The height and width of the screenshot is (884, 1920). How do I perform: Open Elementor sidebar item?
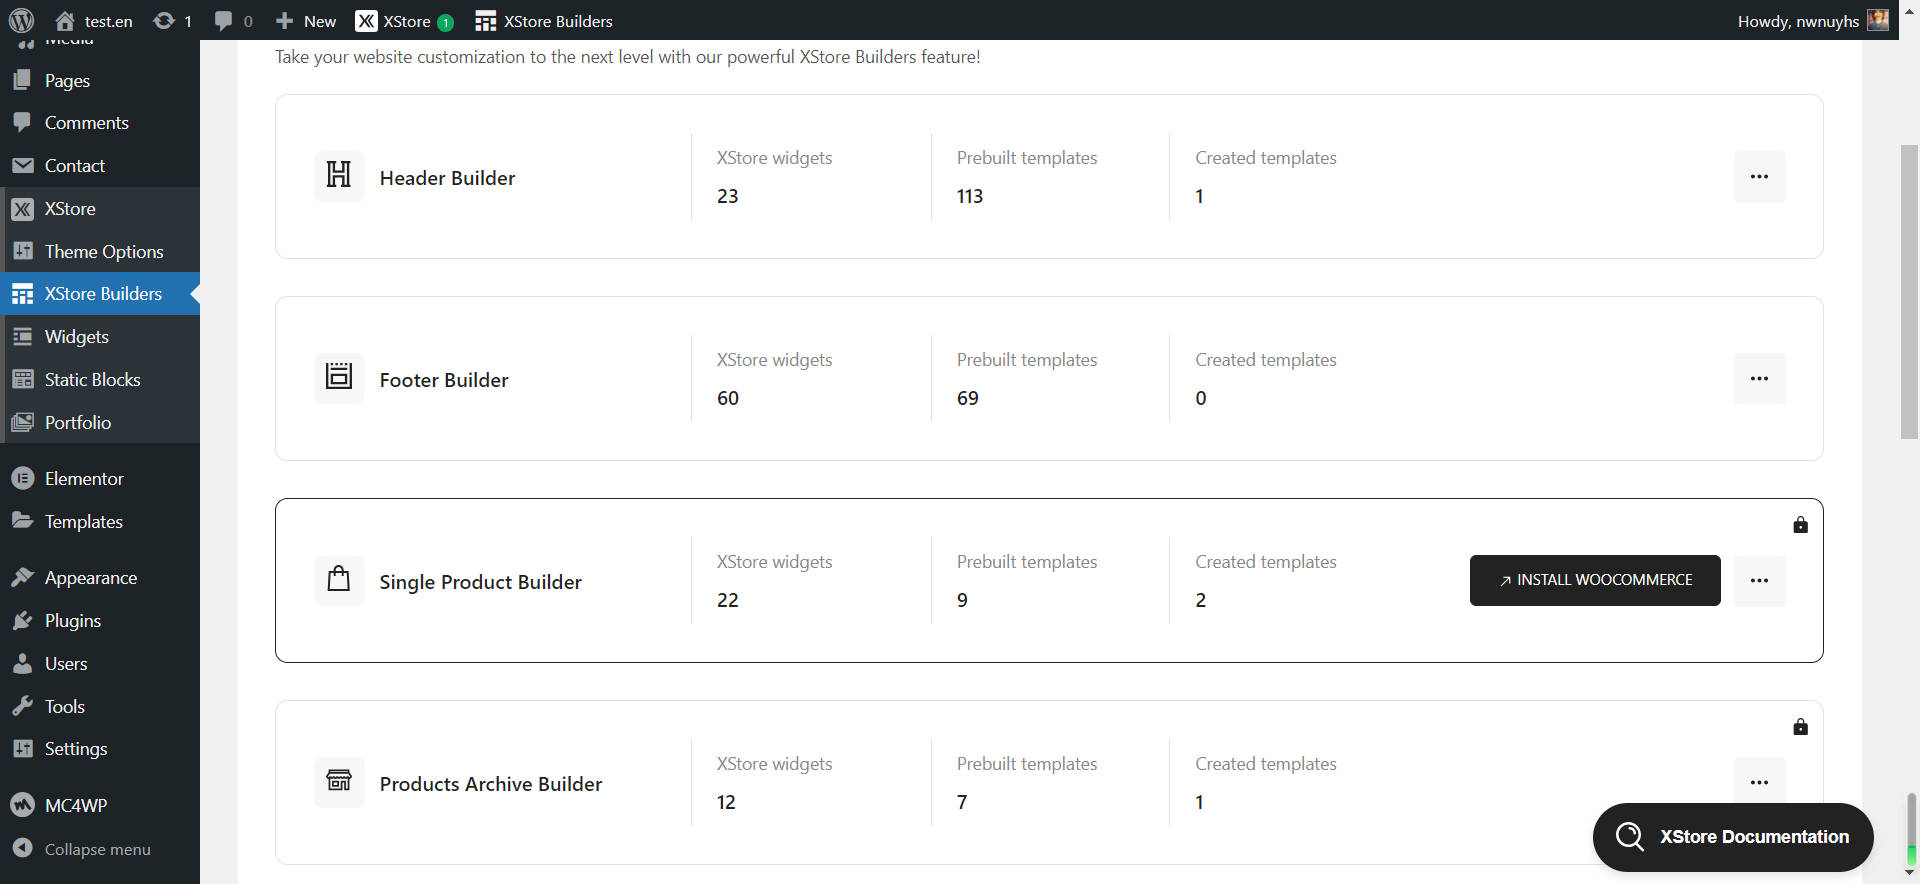[100, 479]
